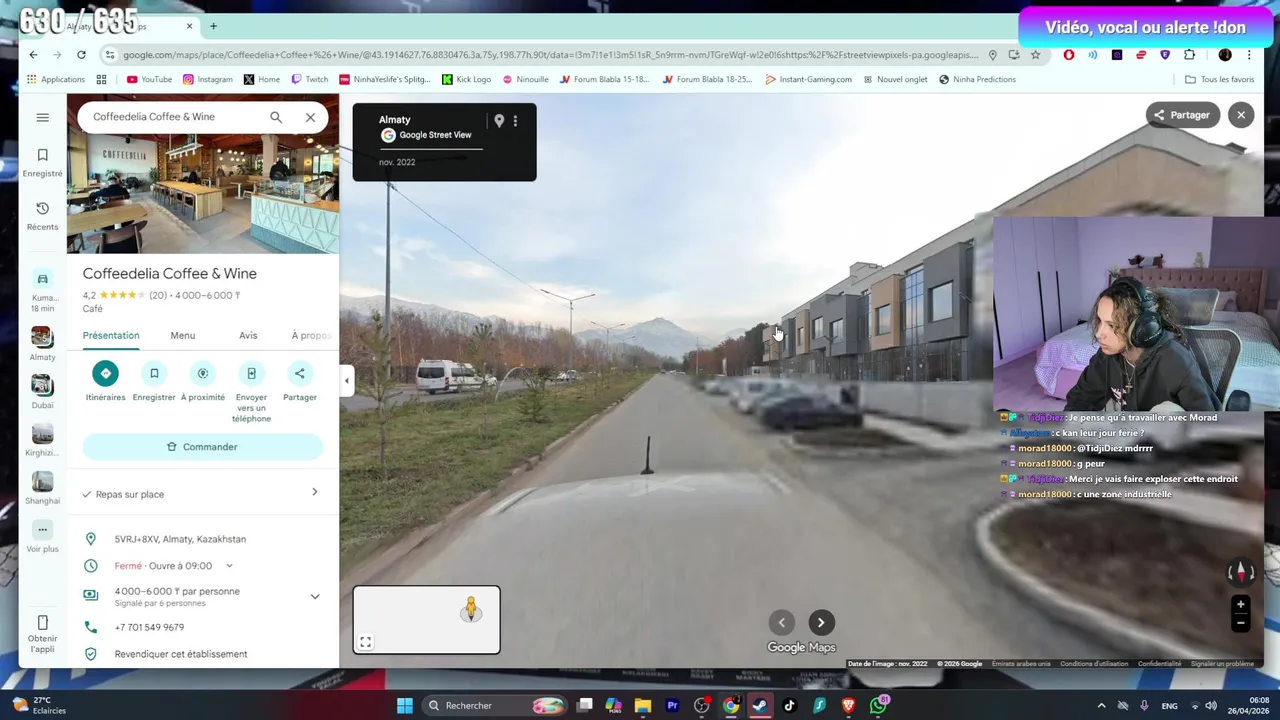Click the Enregistrer bookmark icon under the place name

tap(154, 374)
